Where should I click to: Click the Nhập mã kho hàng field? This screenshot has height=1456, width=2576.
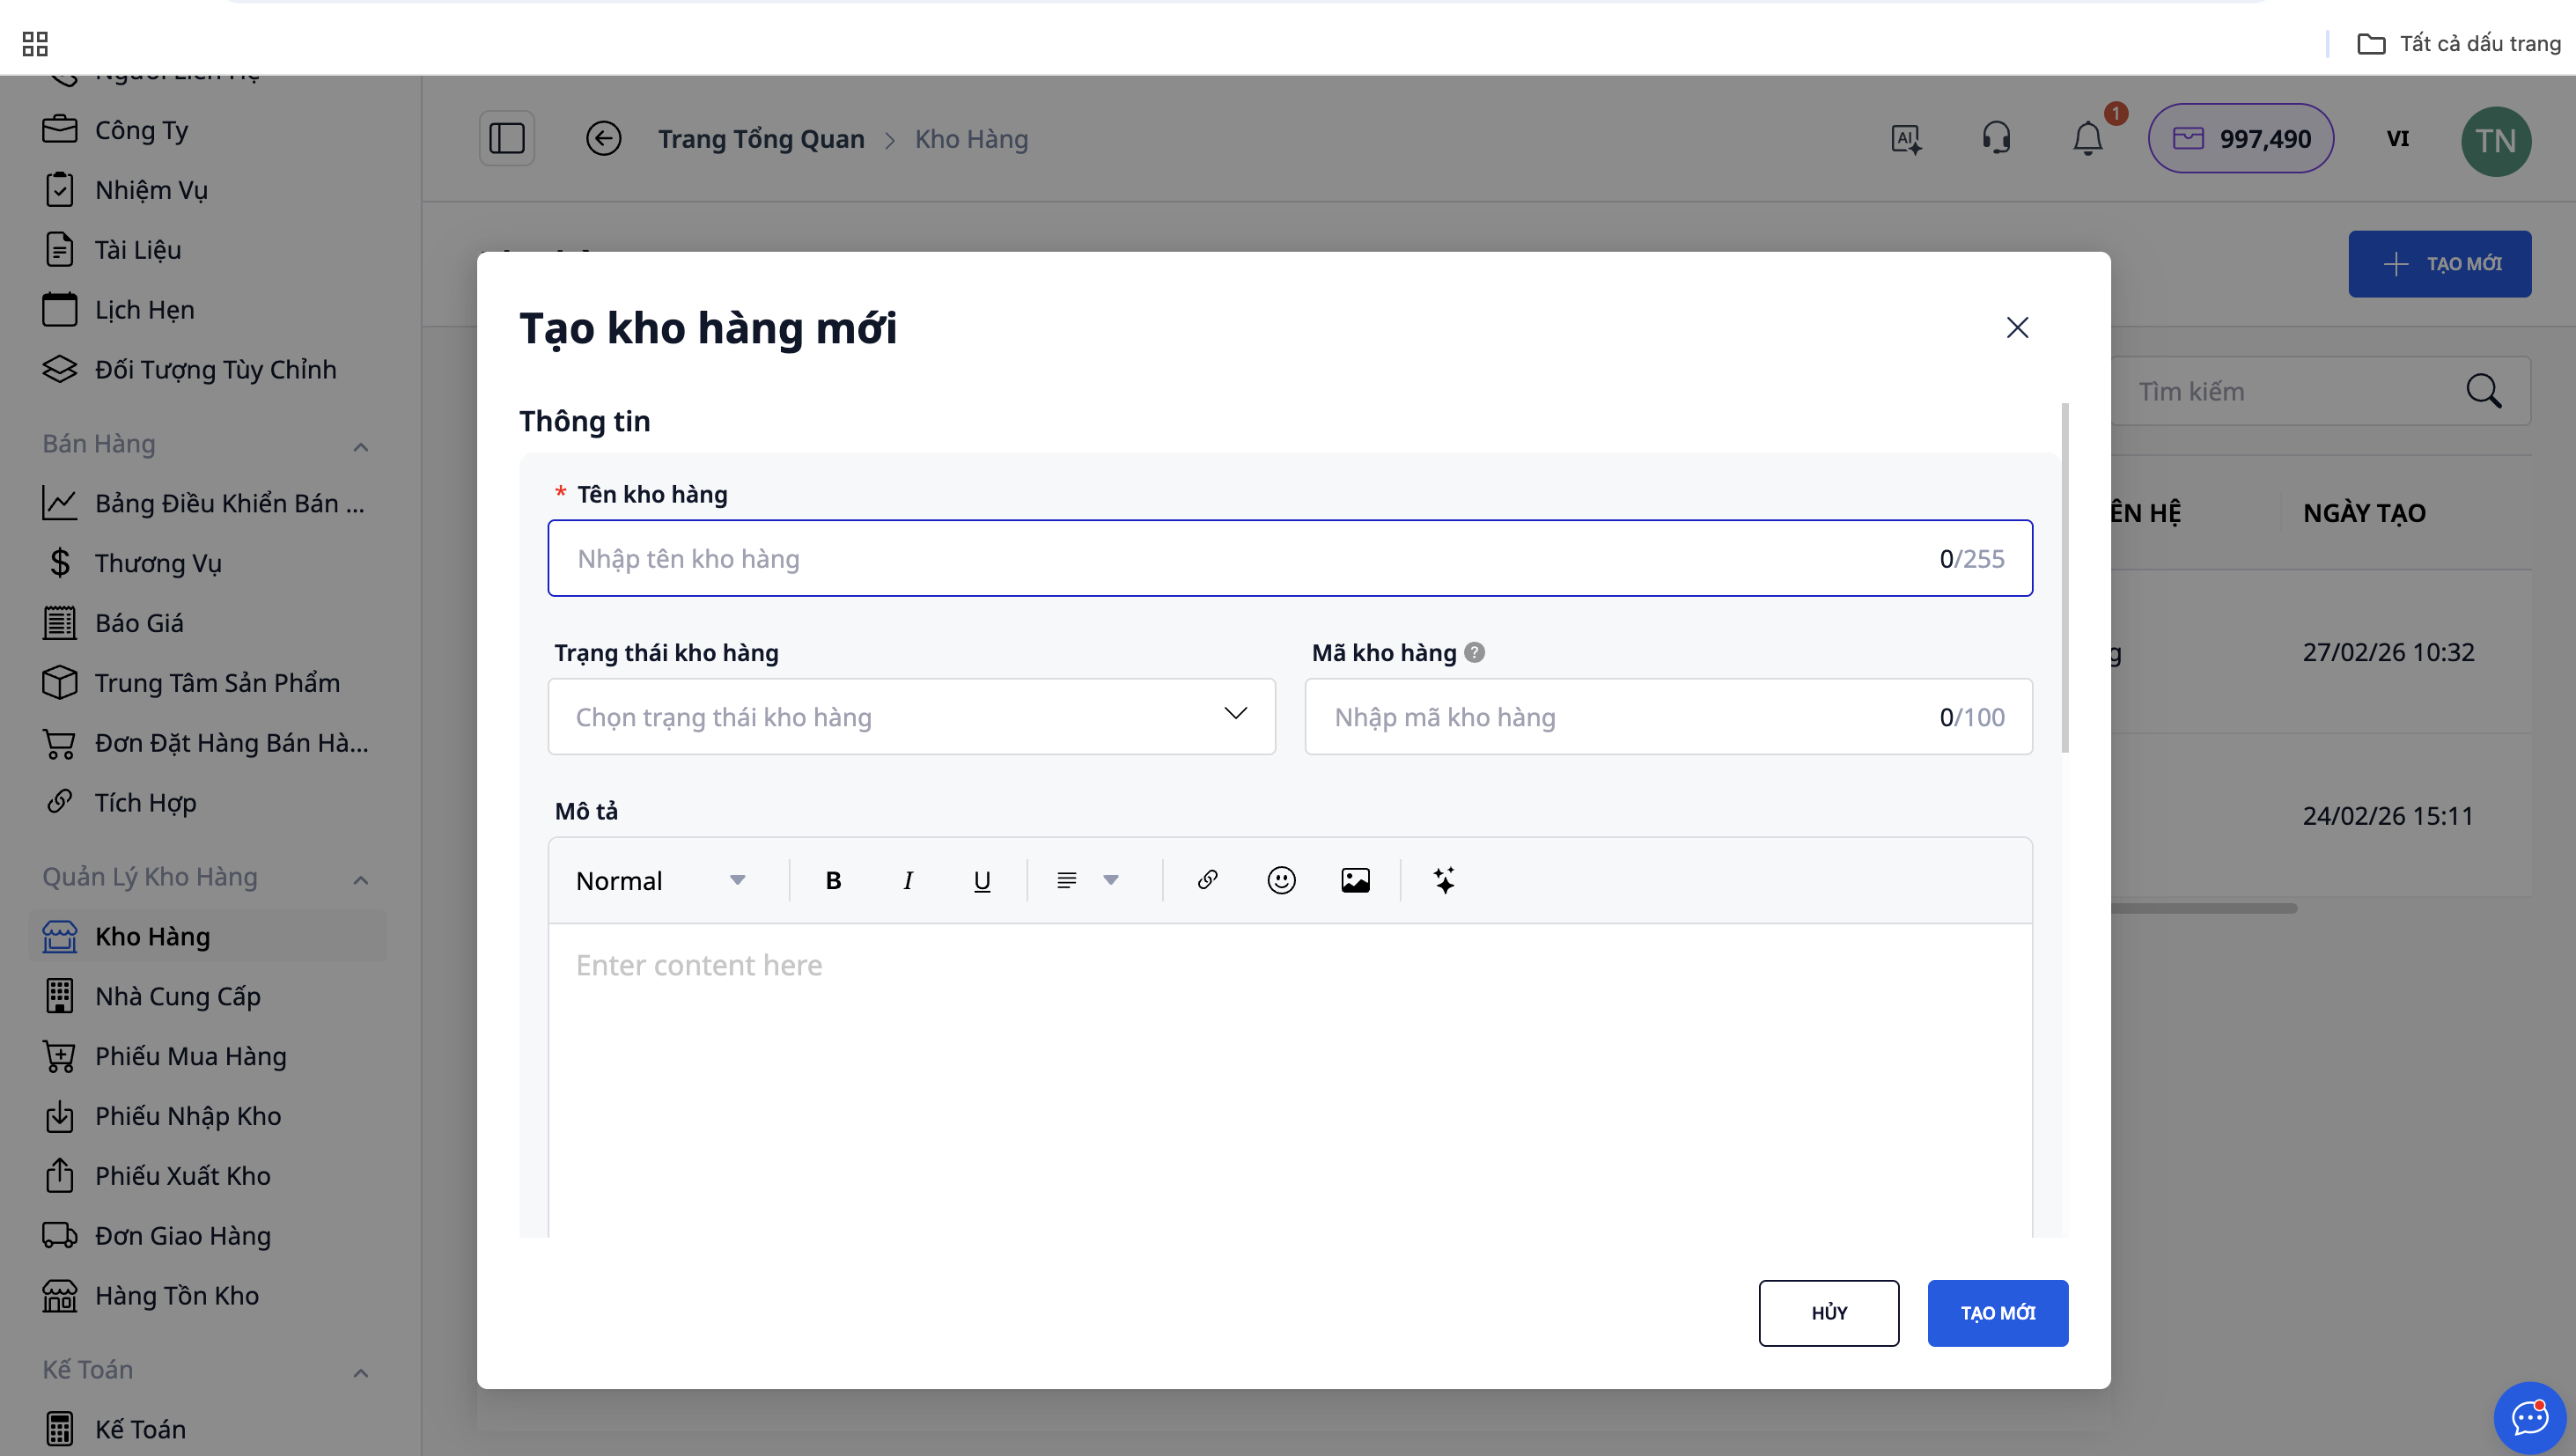[1620, 716]
